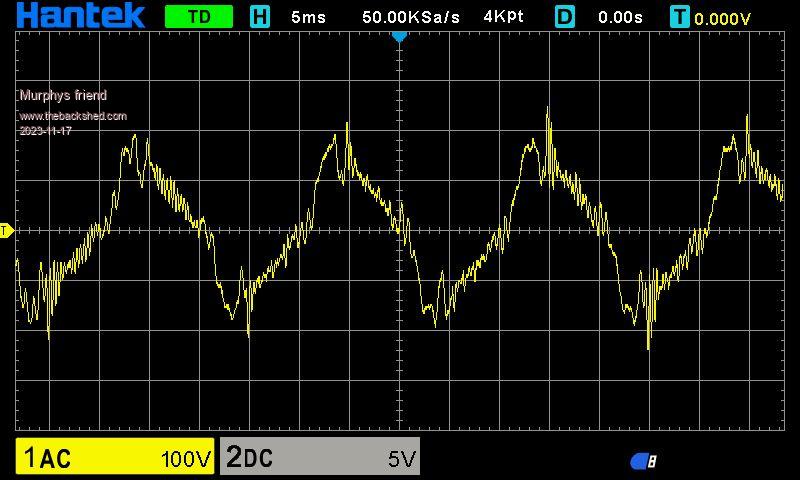Click the green TD trigger status indicator
This screenshot has height=480, width=800.
click(x=198, y=17)
